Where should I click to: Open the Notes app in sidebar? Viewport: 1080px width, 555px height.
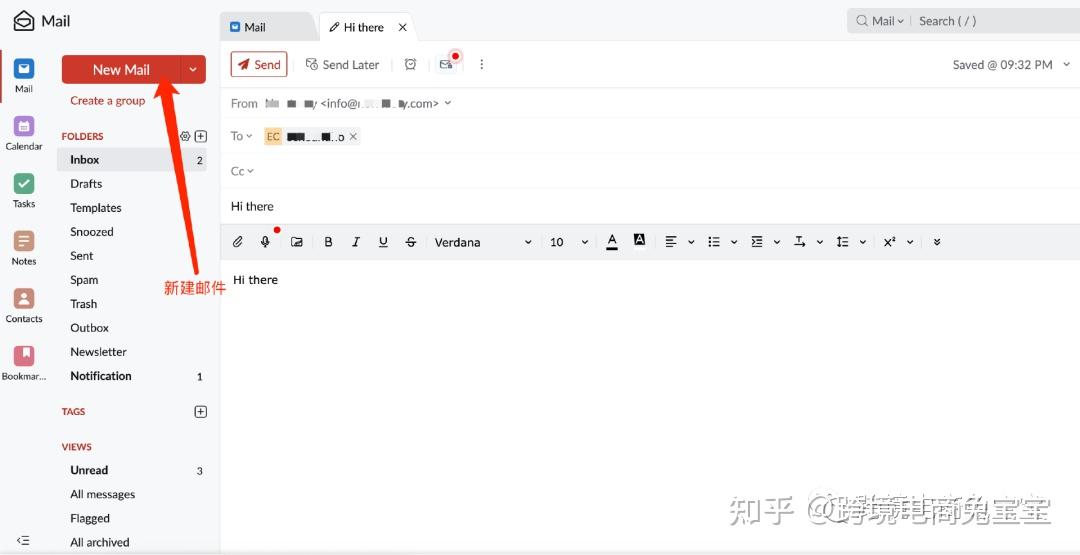24,248
